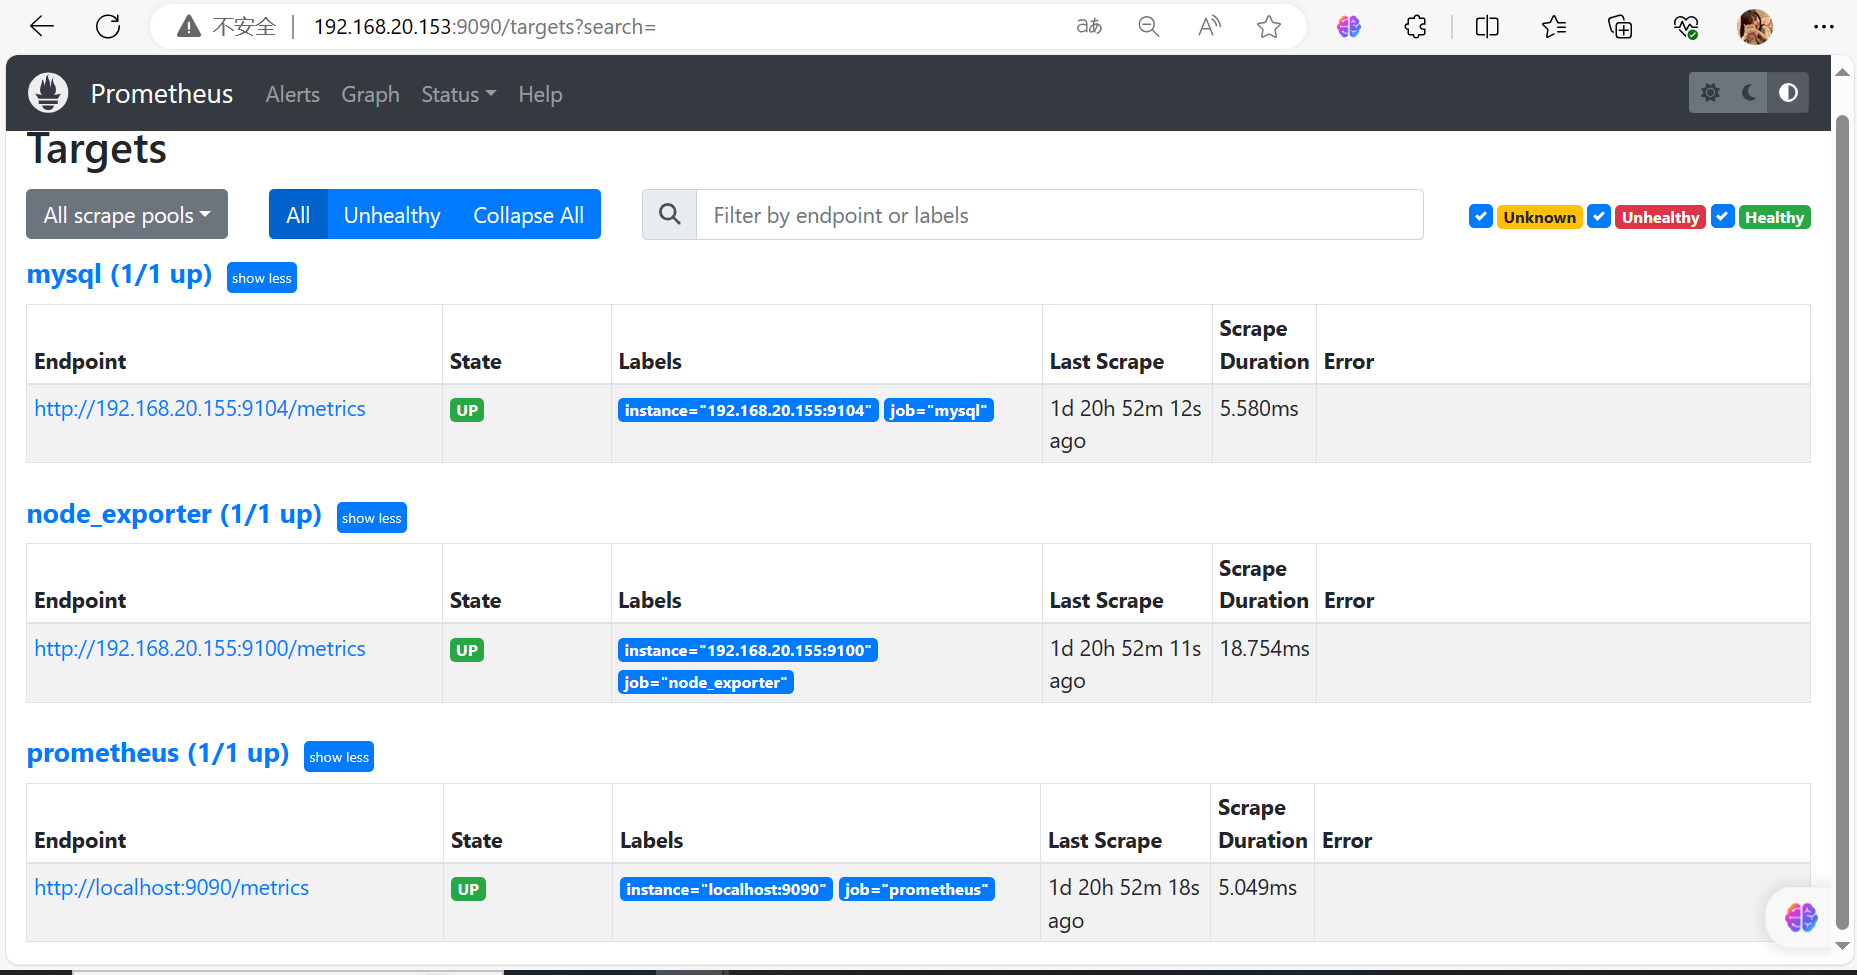Viewport: 1857px width, 975px height.
Task: Go back with browser back arrow
Action: (x=42, y=27)
